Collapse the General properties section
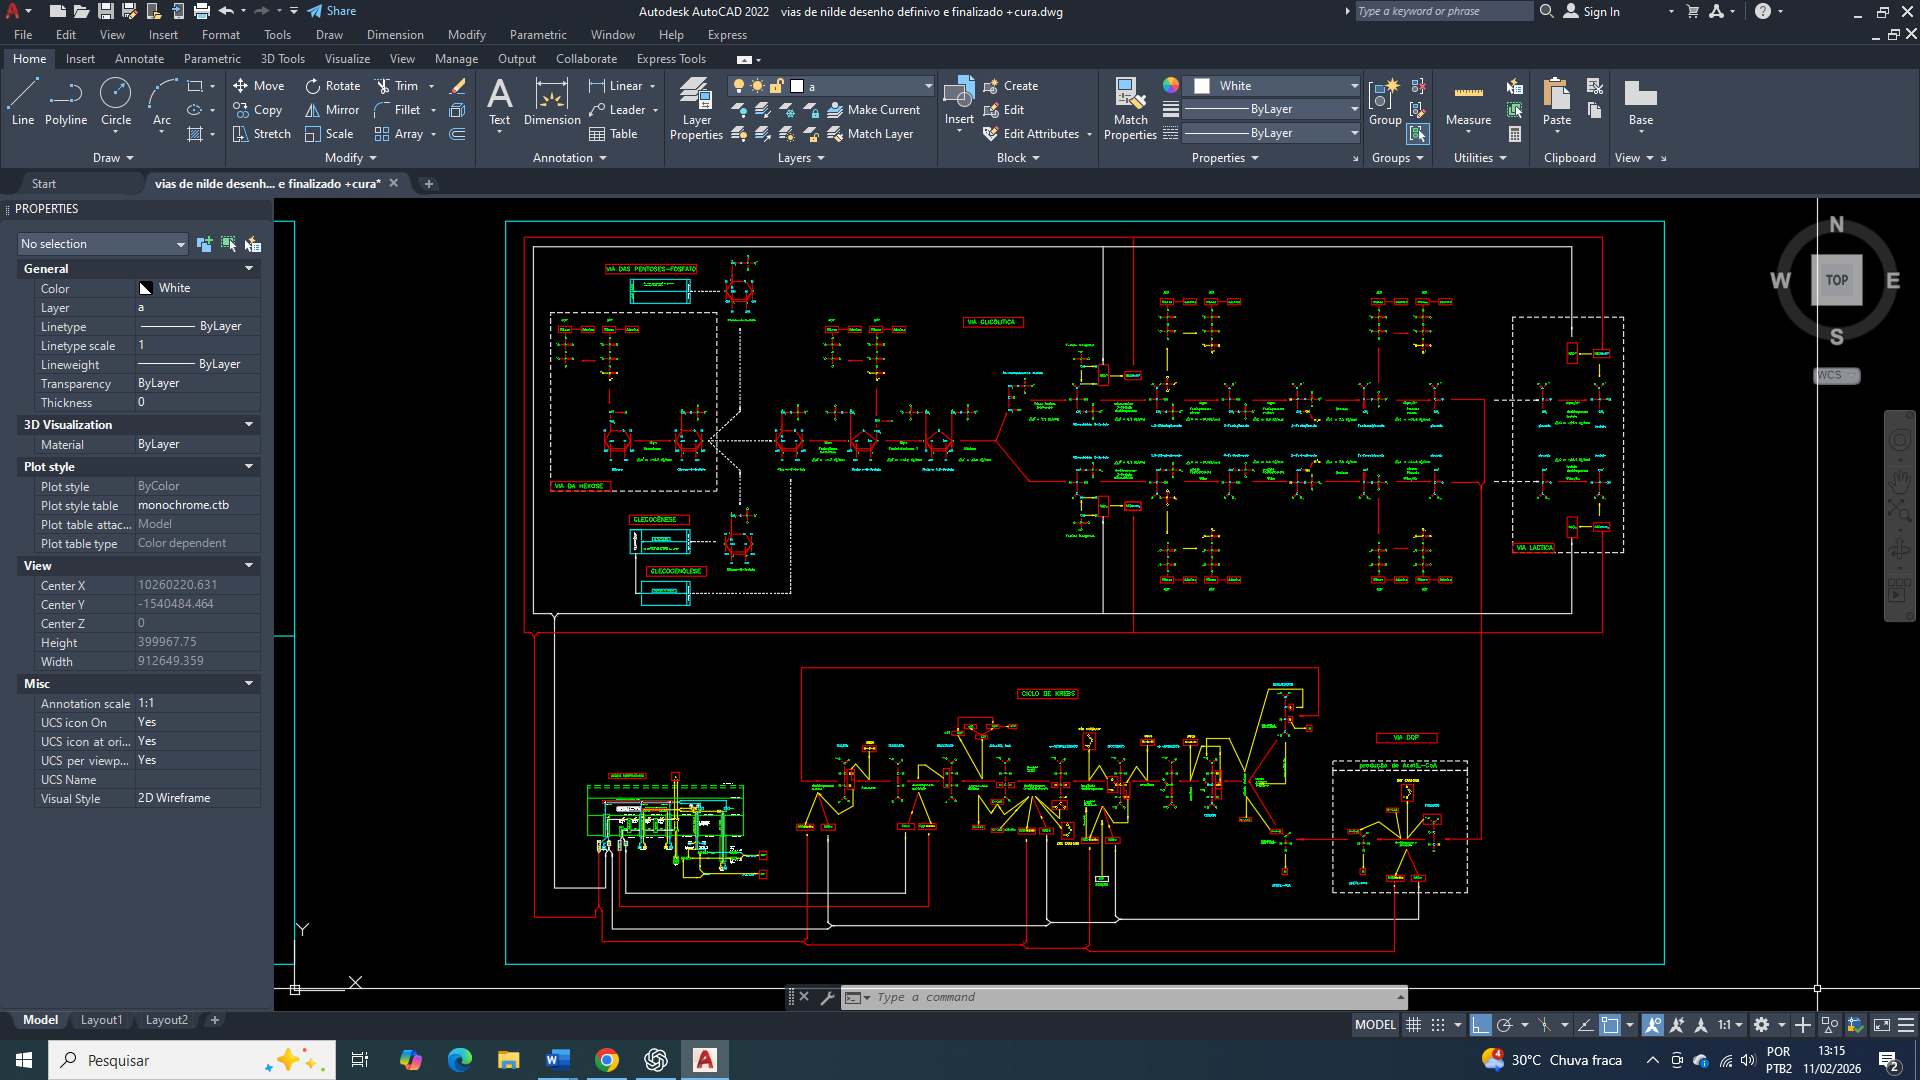 (249, 269)
